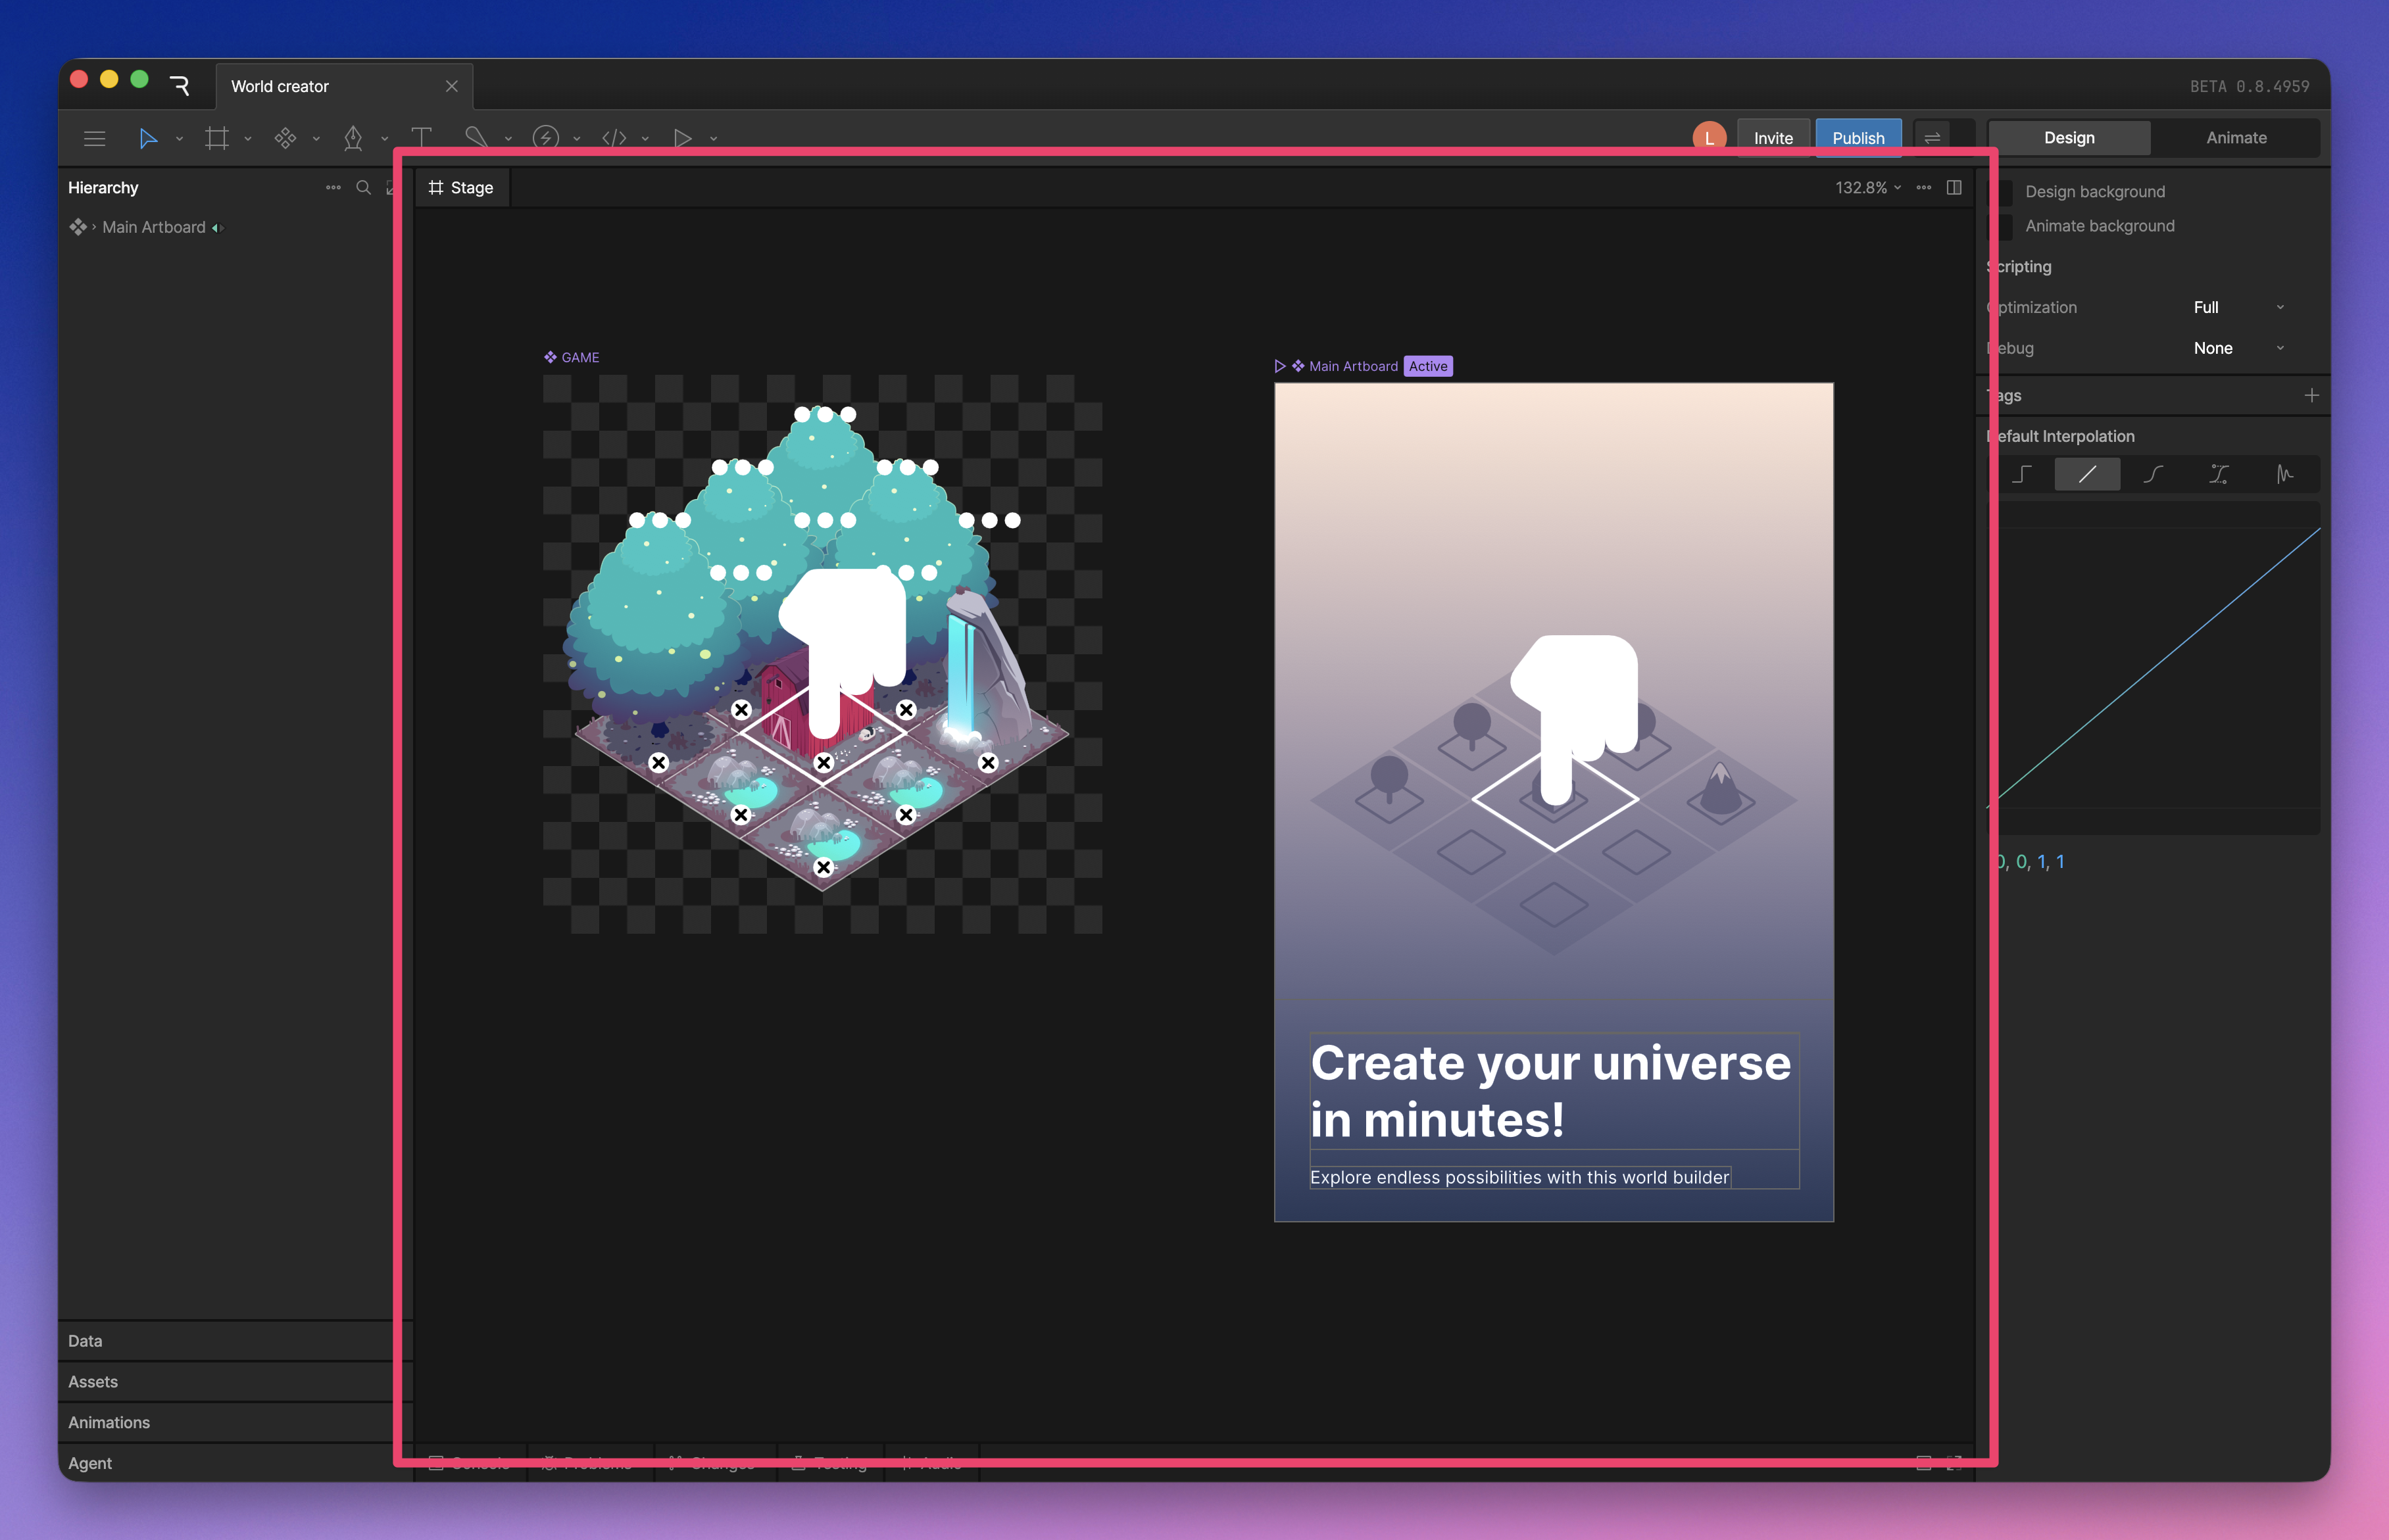
Task: Set Hold interpolation
Action: tap(2021, 474)
